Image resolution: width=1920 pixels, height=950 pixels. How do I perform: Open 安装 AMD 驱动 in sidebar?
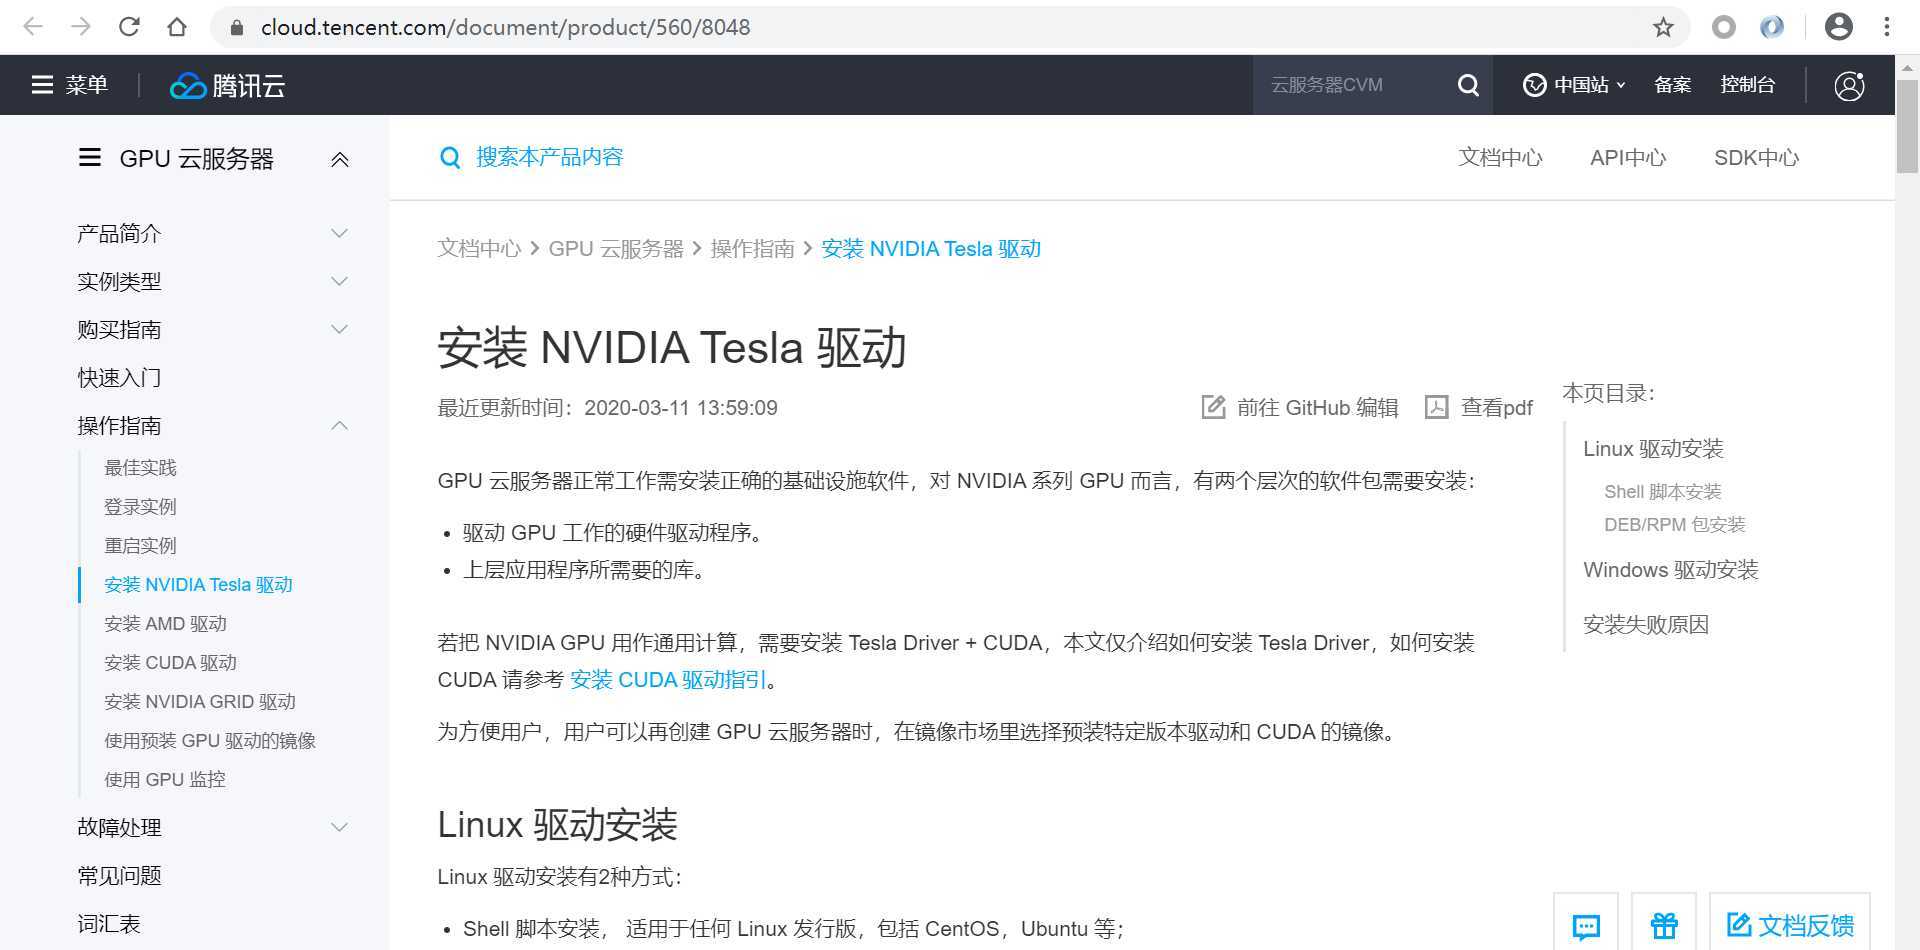tap(165, 623)
